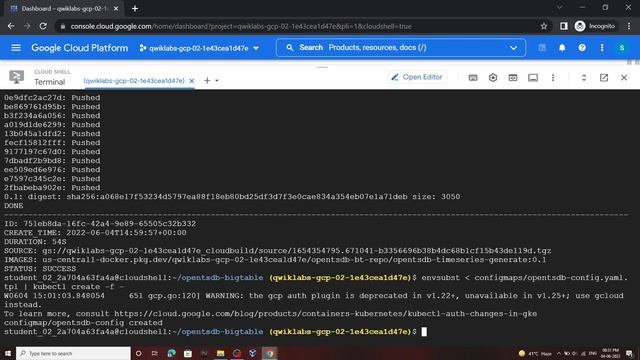Click the terminal command prompt cursor
Image resolution: width=640 pixels, height=360 pixels.
pyautogui.click(x=424, y=331)
